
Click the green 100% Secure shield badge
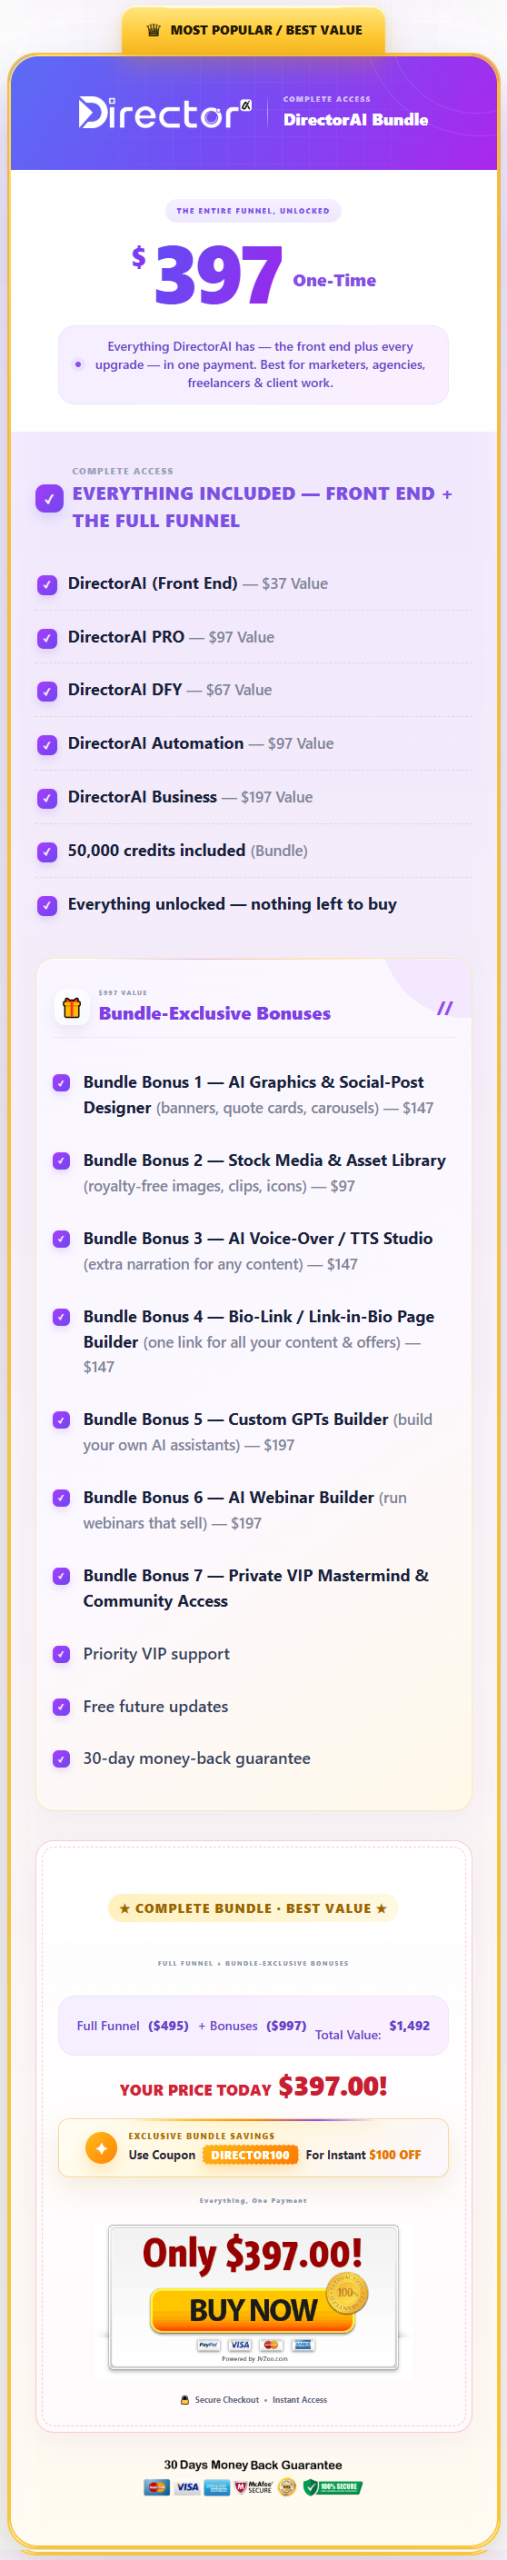pyautogui.click(x=333, y=2488)
